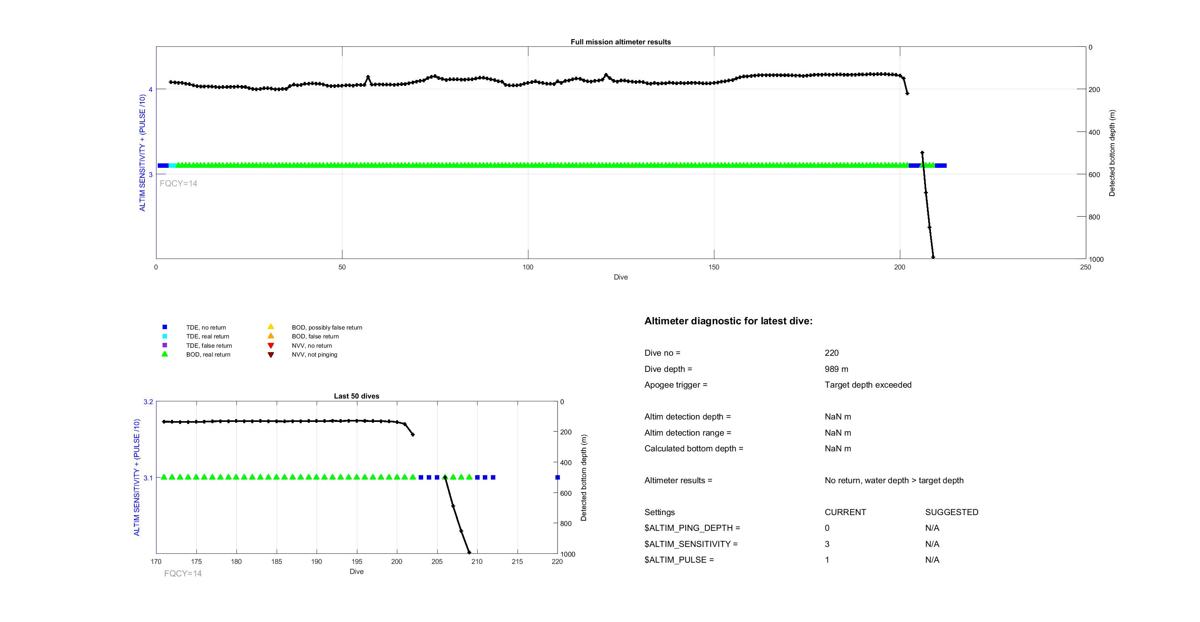Click the suggested N/A for $ALTIM_PING_DEPTH
The width and height of the screenshot is (1200, 622).
point(933,528)
